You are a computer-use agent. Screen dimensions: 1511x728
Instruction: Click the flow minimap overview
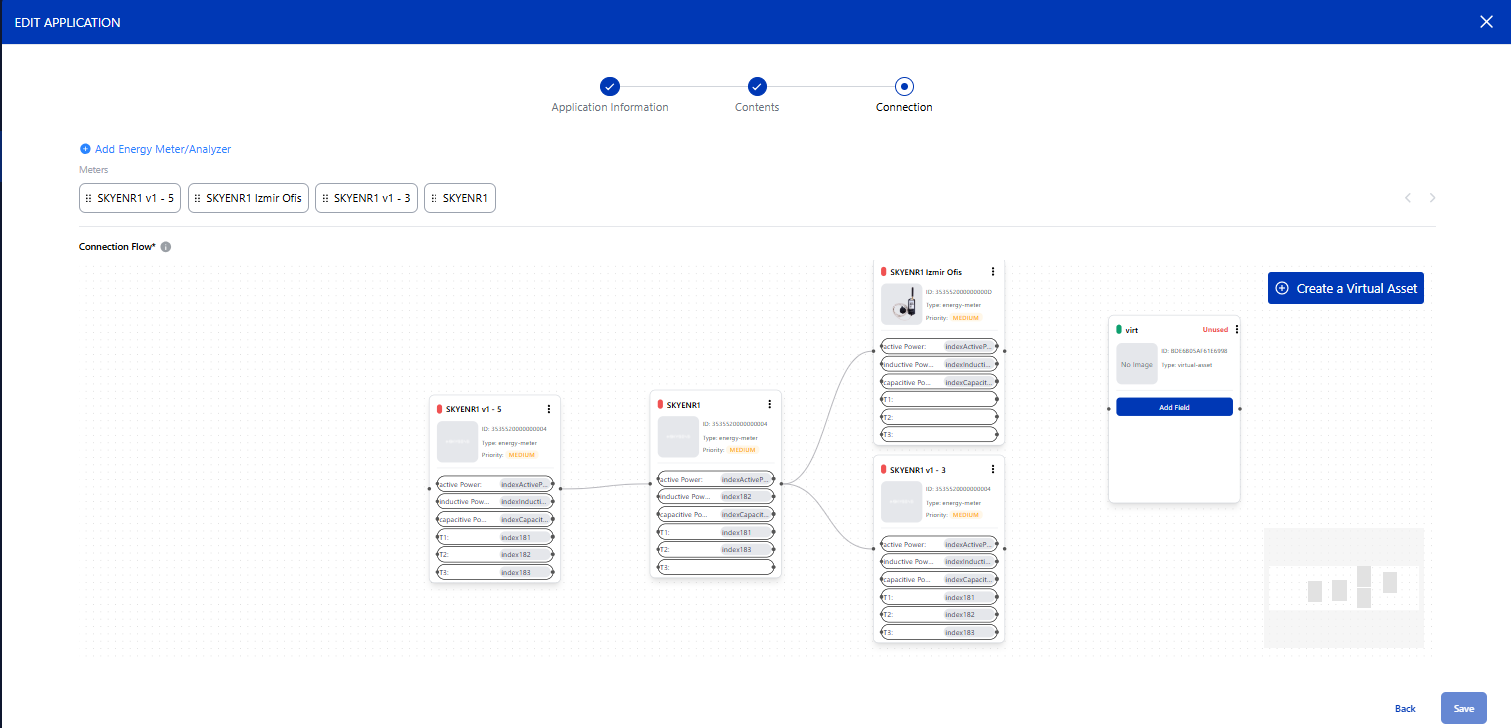(1343, 588)
